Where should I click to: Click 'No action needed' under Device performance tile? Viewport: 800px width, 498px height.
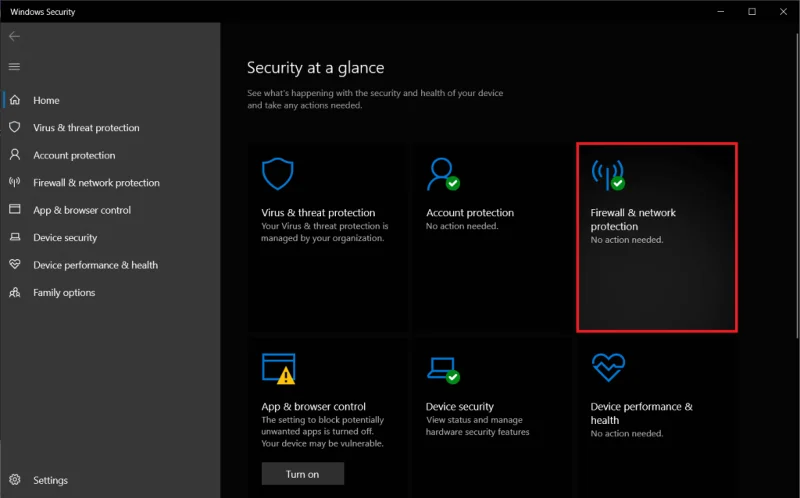point(627,434)
